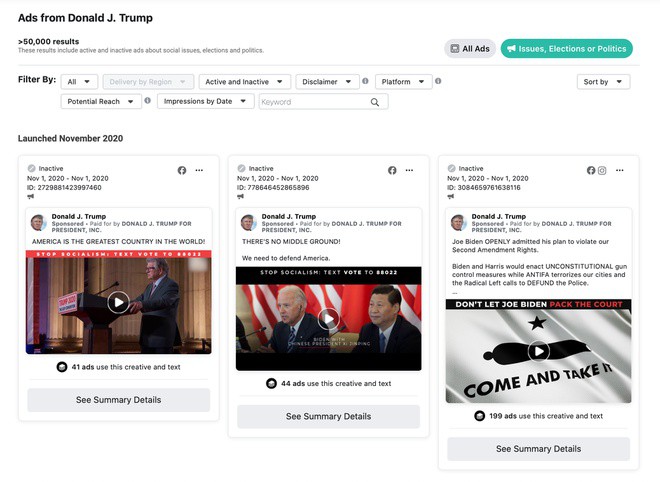Screen dimensions: 660x482
Task: Open the Disclaimer filter dropdown
Action: point(326,82)
